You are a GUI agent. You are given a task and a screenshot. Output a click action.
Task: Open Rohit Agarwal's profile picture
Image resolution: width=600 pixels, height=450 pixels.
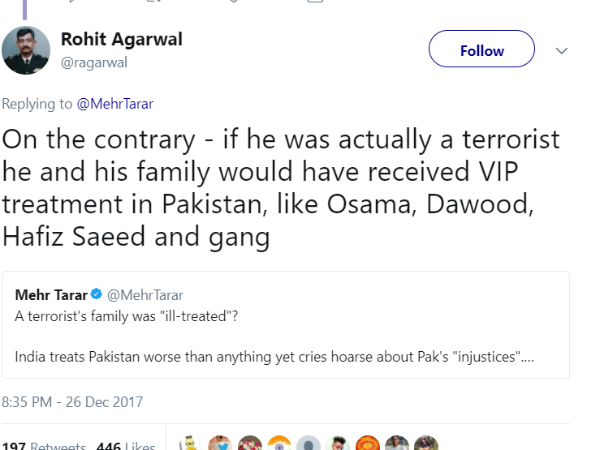(27, 50)
